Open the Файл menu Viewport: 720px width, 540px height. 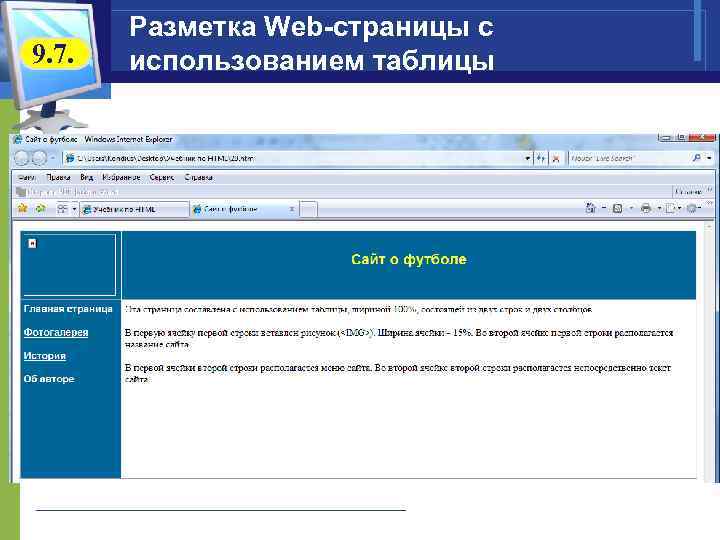[27, 177]
